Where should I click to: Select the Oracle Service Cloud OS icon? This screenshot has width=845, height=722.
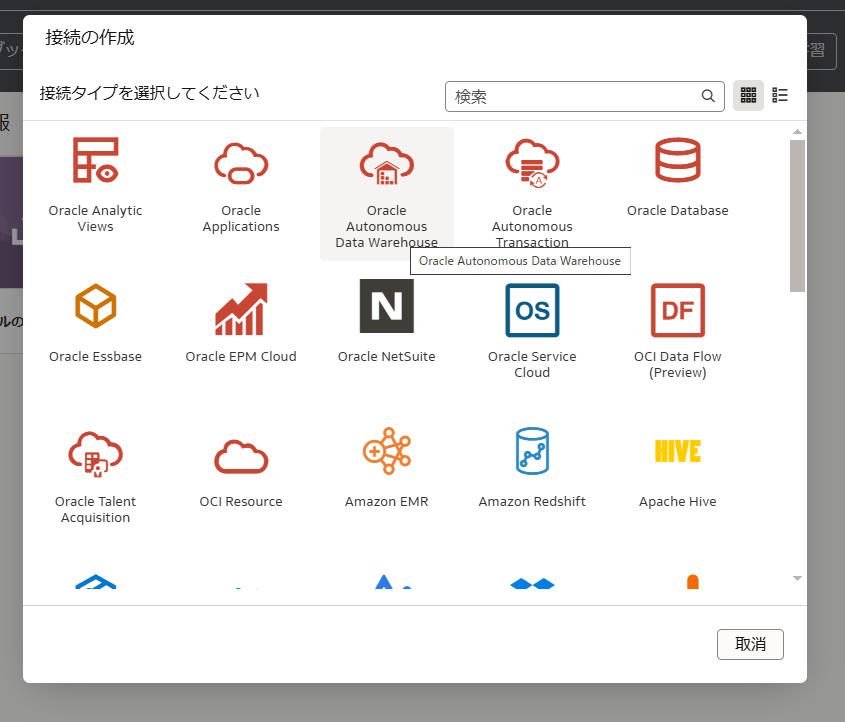[x=532, y=310]
